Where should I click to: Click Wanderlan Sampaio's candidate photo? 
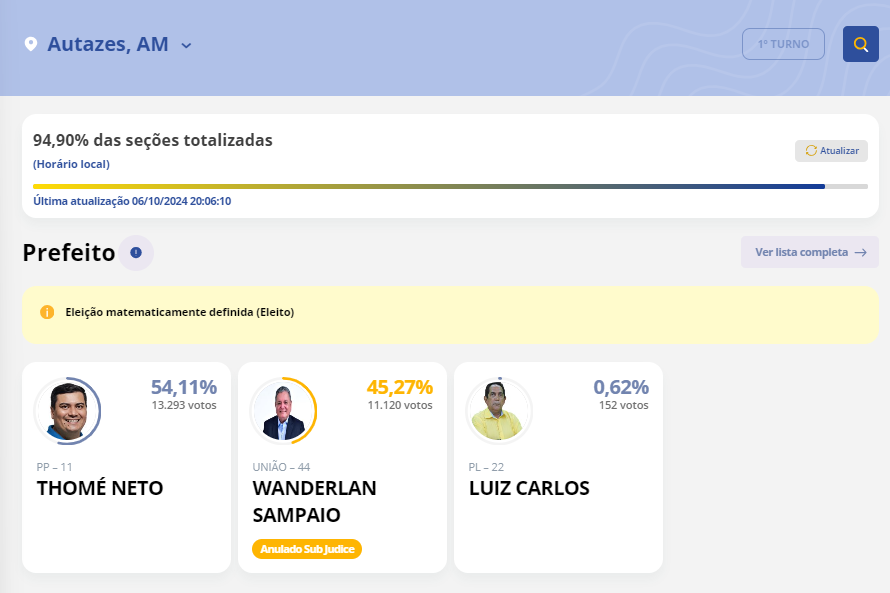(x=283, y=410)
